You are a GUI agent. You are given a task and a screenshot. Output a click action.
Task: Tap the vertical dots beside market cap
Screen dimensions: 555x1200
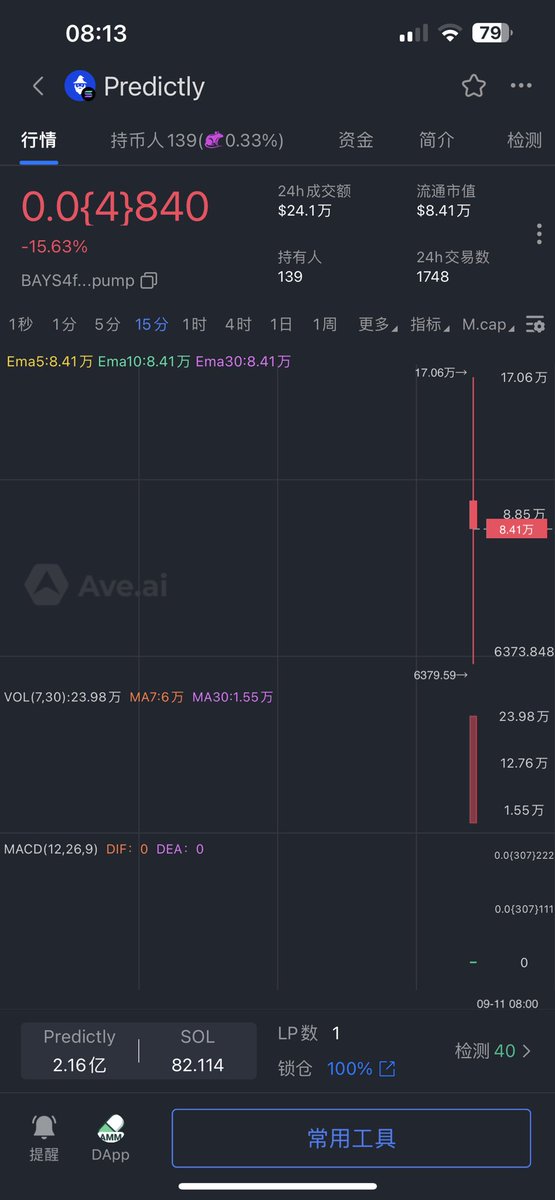(x=539, y=234)
